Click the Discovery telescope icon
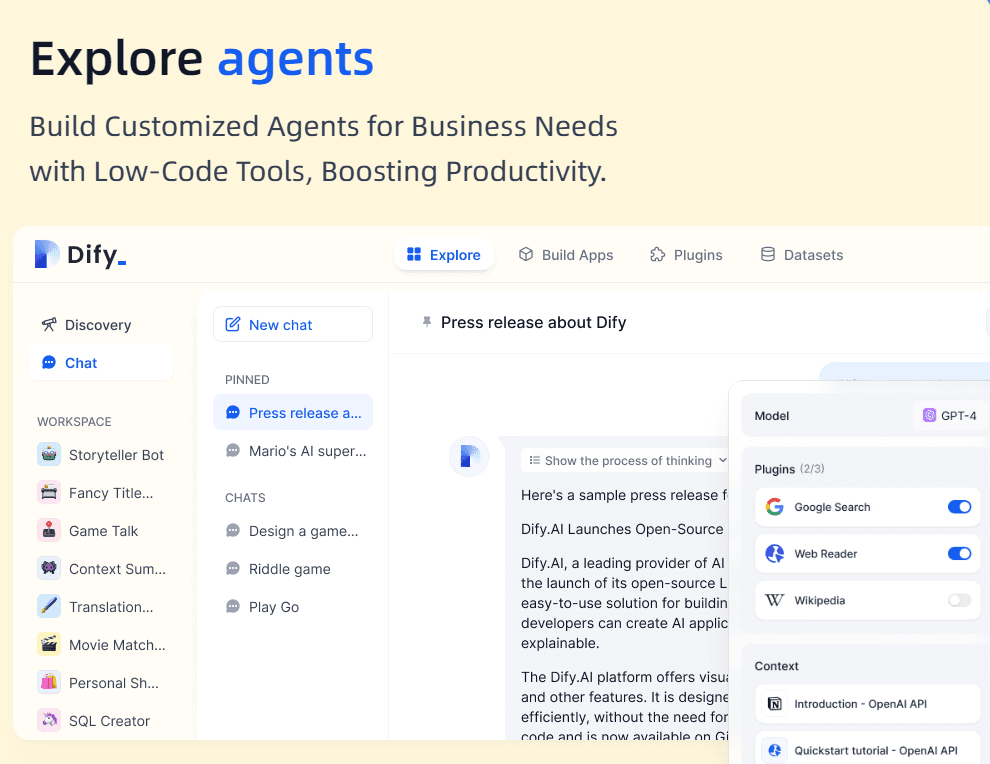990x764 pixels. pyautogui.click(x=49, y=325)
